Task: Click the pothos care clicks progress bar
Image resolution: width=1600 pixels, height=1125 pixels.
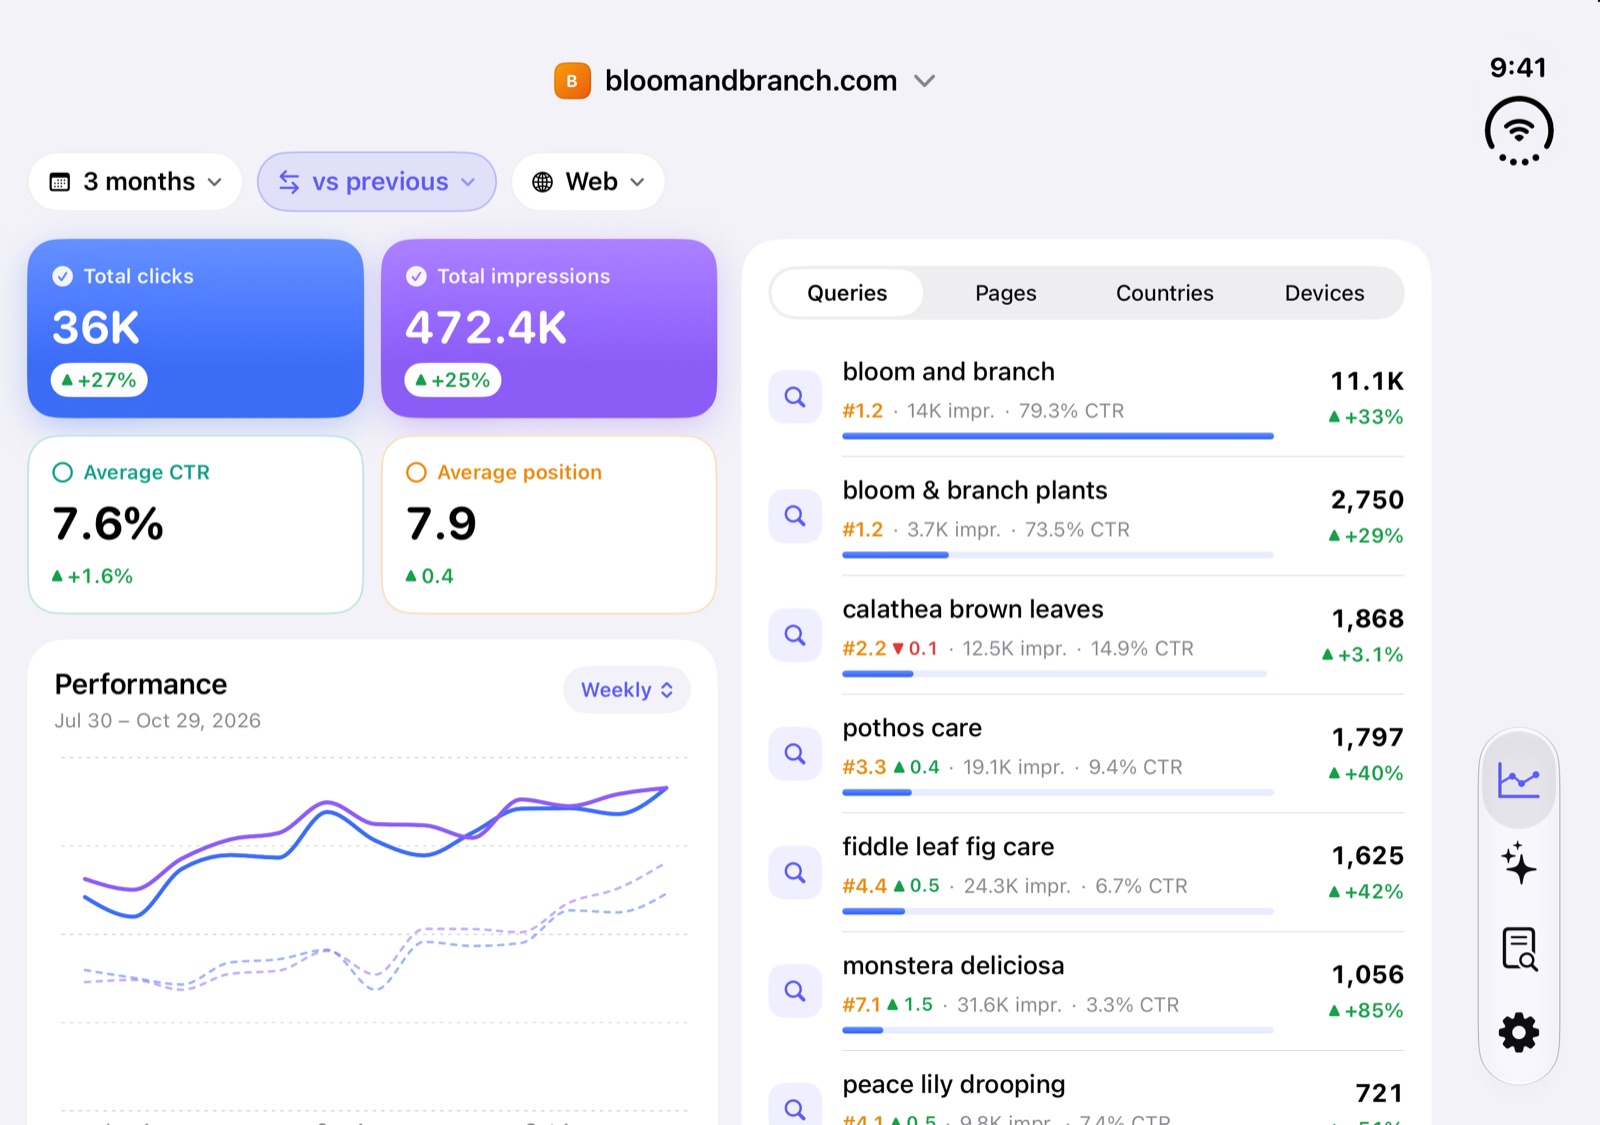Action: coord(1058,792)
